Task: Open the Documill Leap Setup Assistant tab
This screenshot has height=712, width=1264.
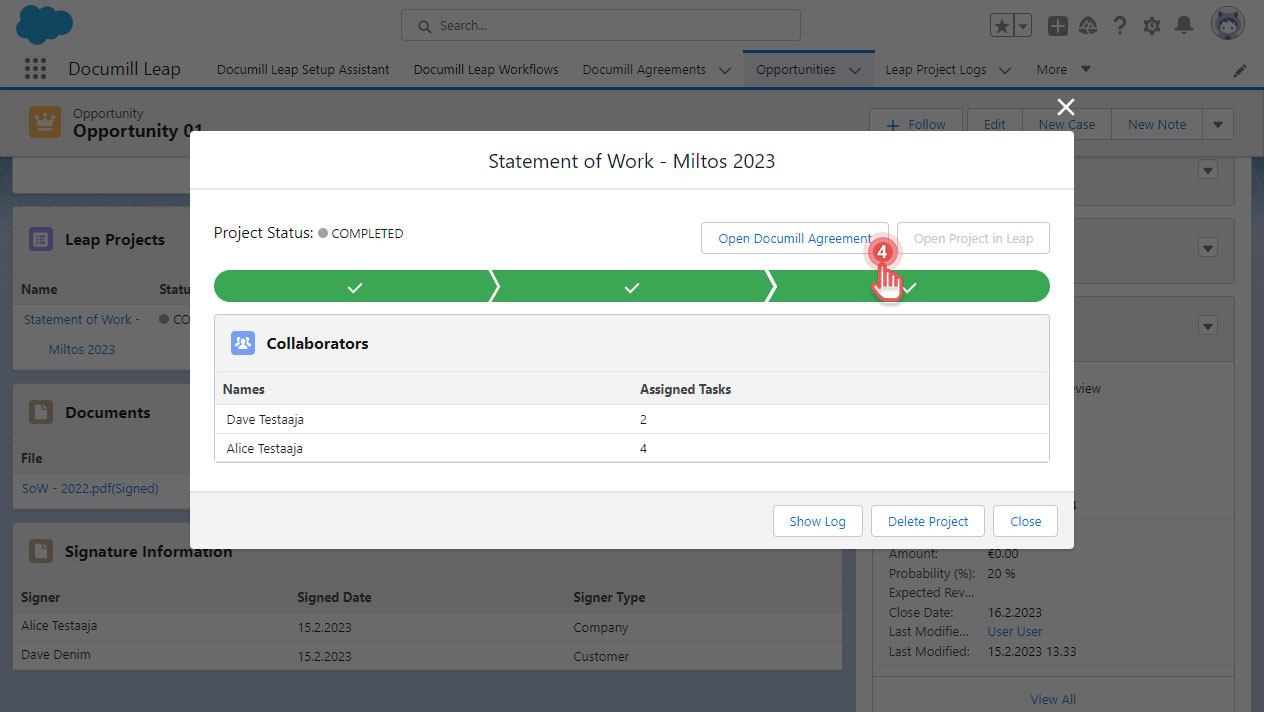Action: click(302, 70)
